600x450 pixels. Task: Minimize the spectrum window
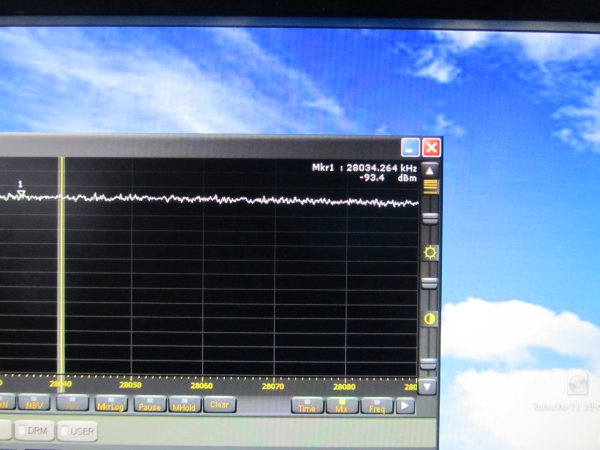410,146
